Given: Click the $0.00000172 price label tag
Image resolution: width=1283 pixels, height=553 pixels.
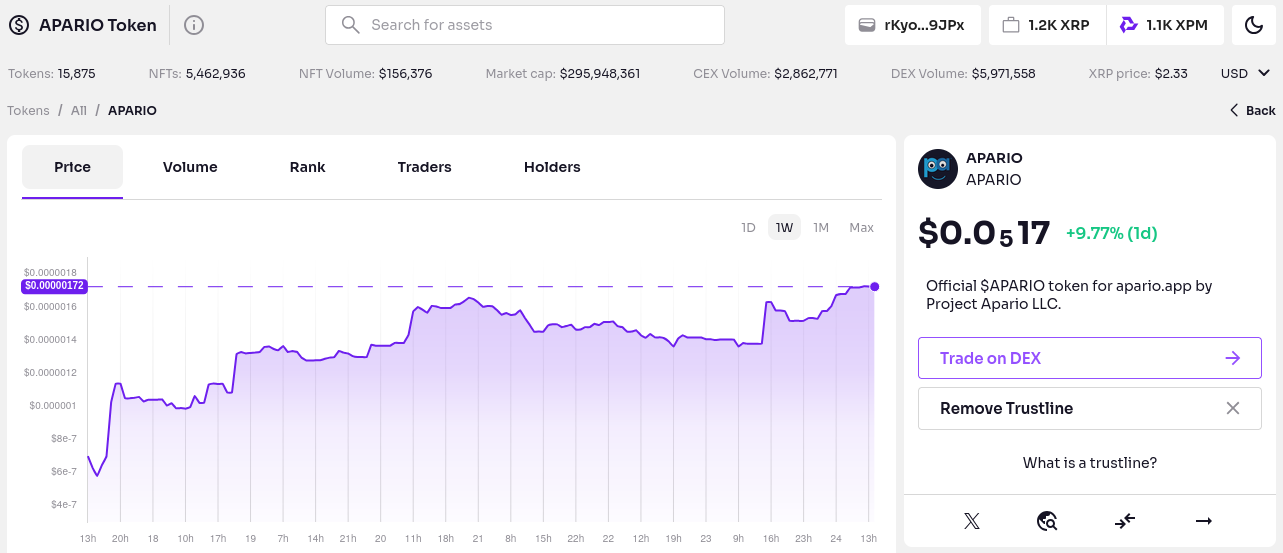Looking at the screenshot, I should pos(54,286).
